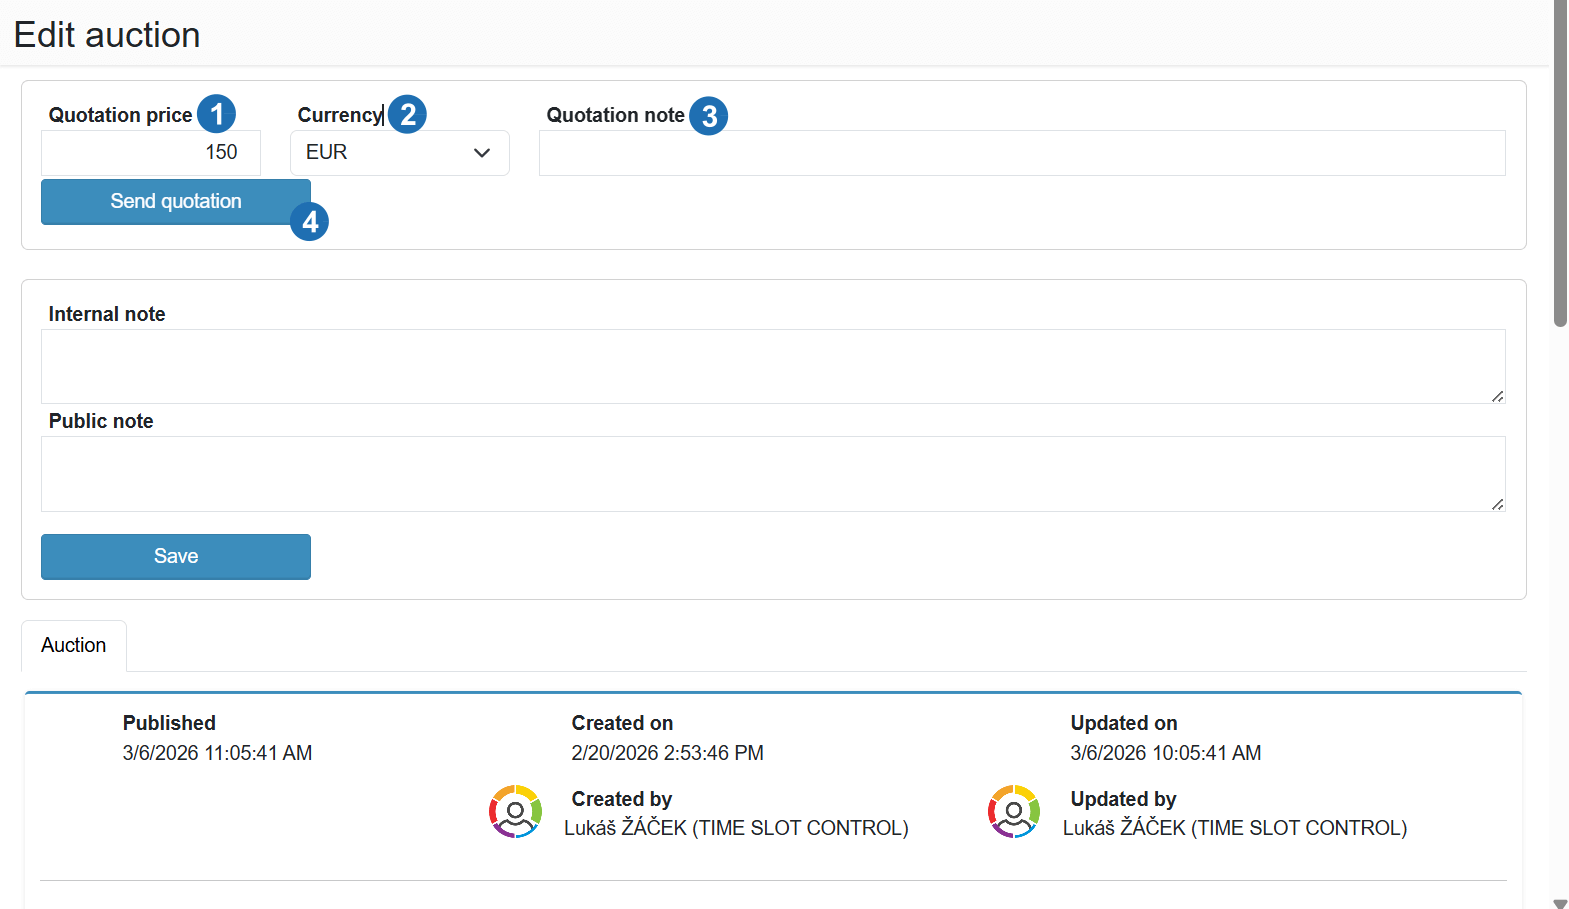Click inside the Internal note text area
1569x909 pixels.
tap(772, 366)
